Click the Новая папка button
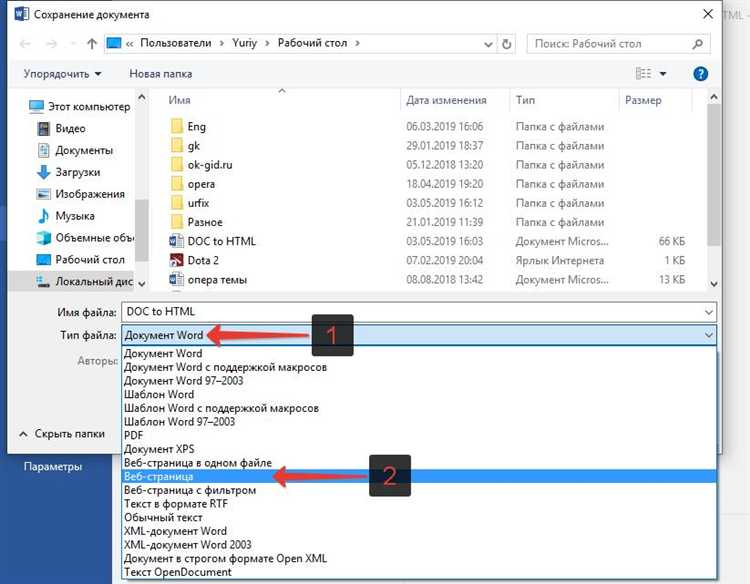The image size is (750, 584). point(160,74)
